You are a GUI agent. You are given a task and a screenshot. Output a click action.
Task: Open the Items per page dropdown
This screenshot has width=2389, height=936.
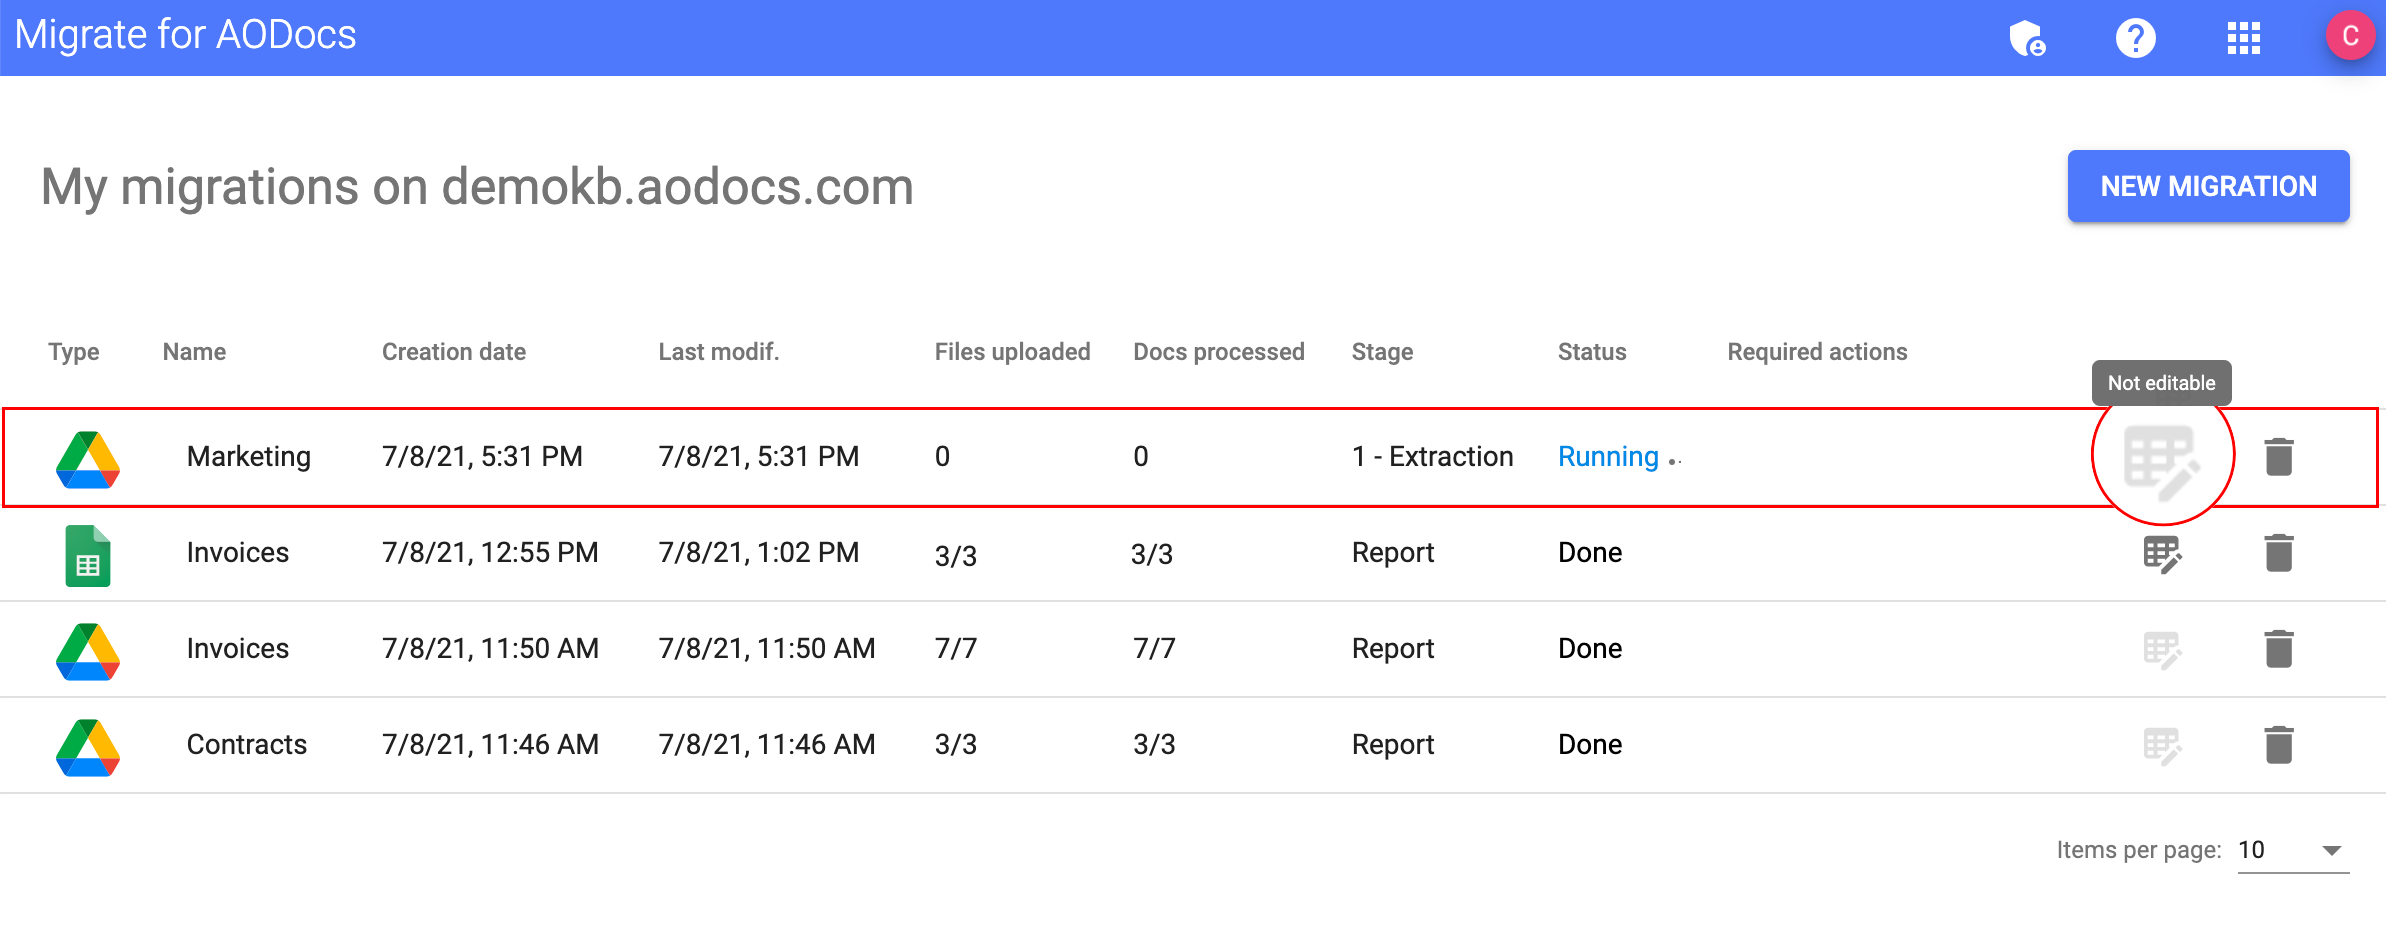(x=2292, y=849)
